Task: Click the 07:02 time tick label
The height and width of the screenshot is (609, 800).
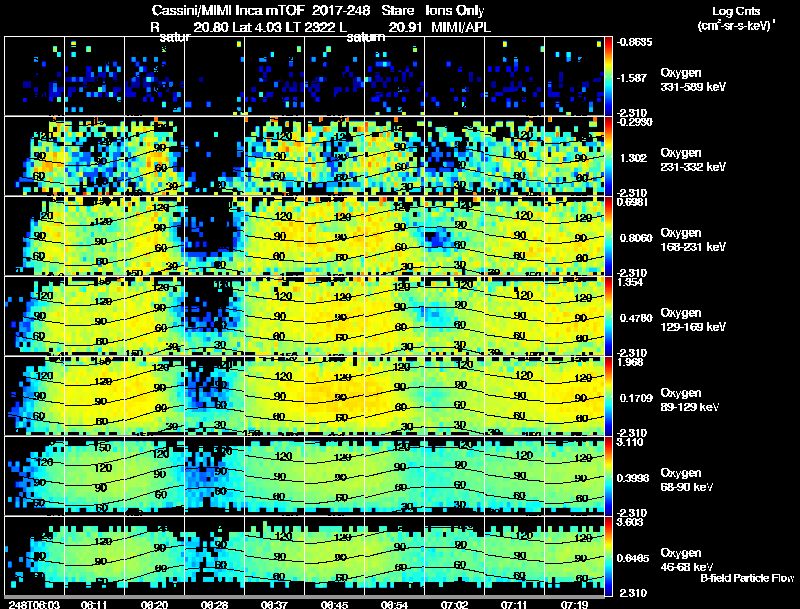Action: point(454,604)
